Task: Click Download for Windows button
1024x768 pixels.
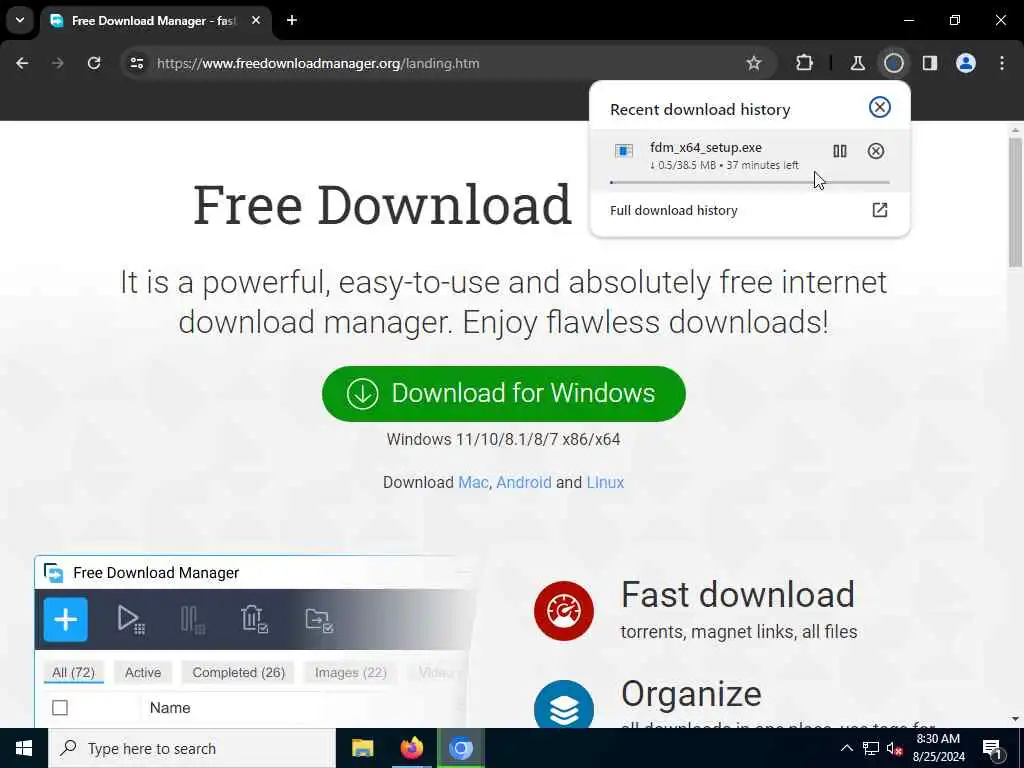Action: coord(504,394)
